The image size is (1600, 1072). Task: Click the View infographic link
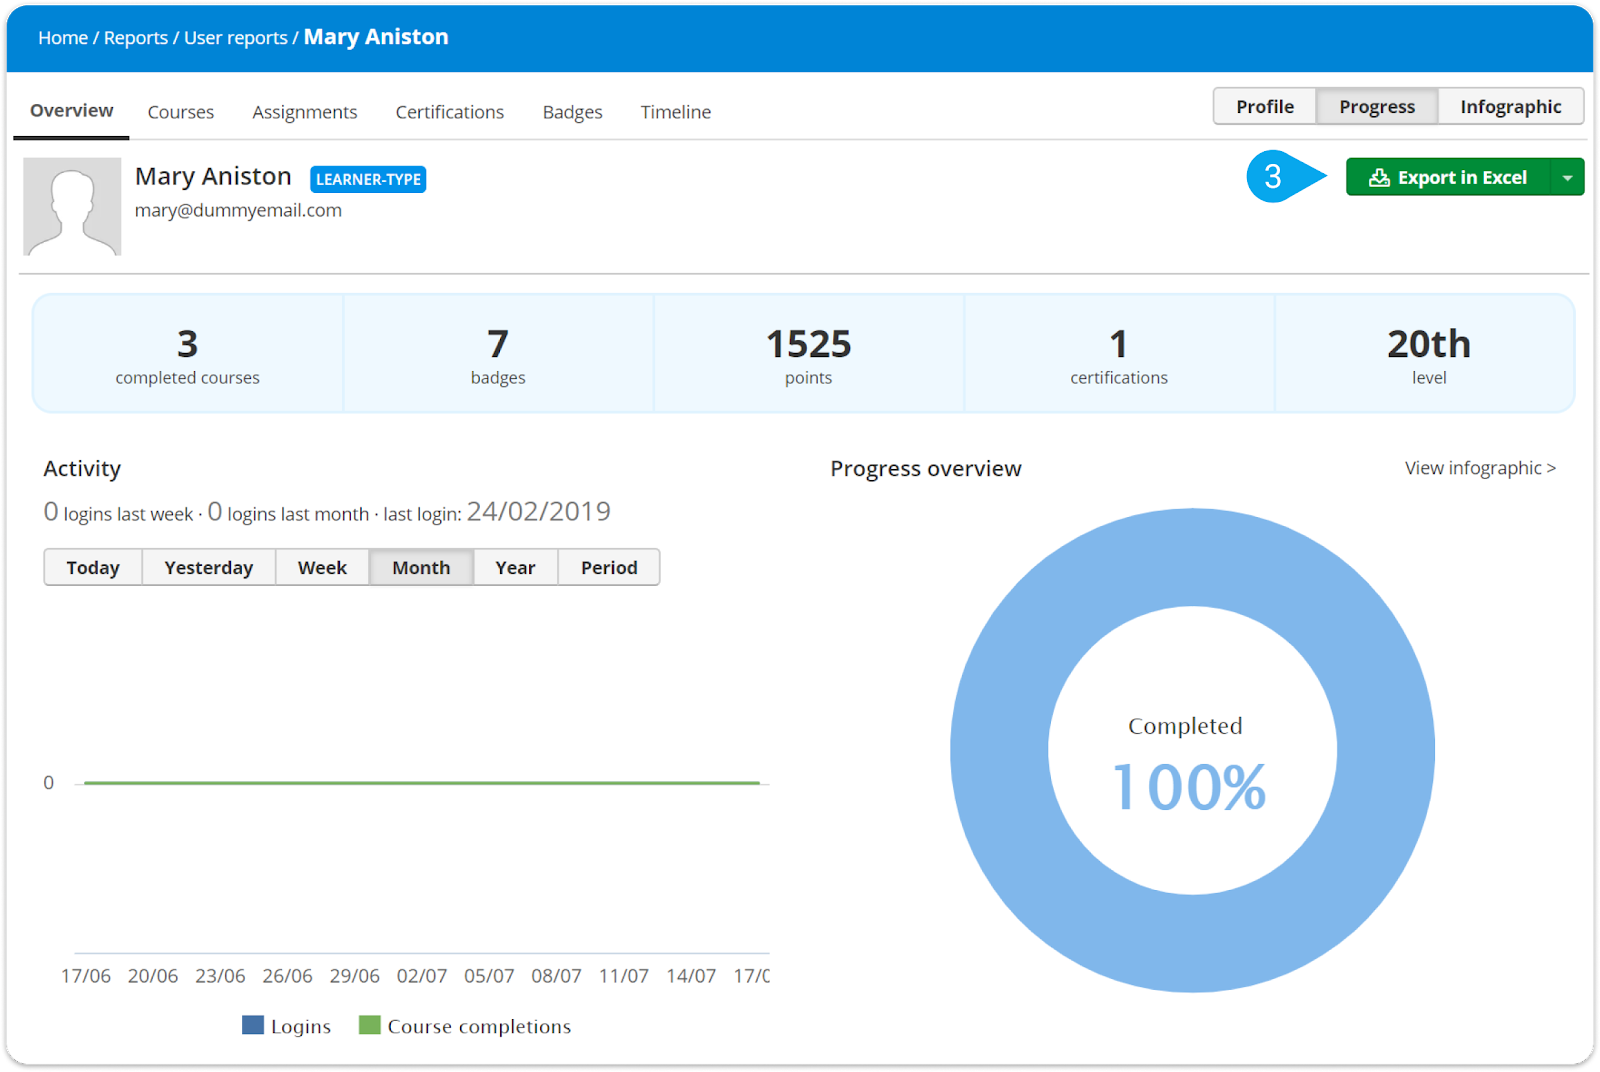point(1480,468)
